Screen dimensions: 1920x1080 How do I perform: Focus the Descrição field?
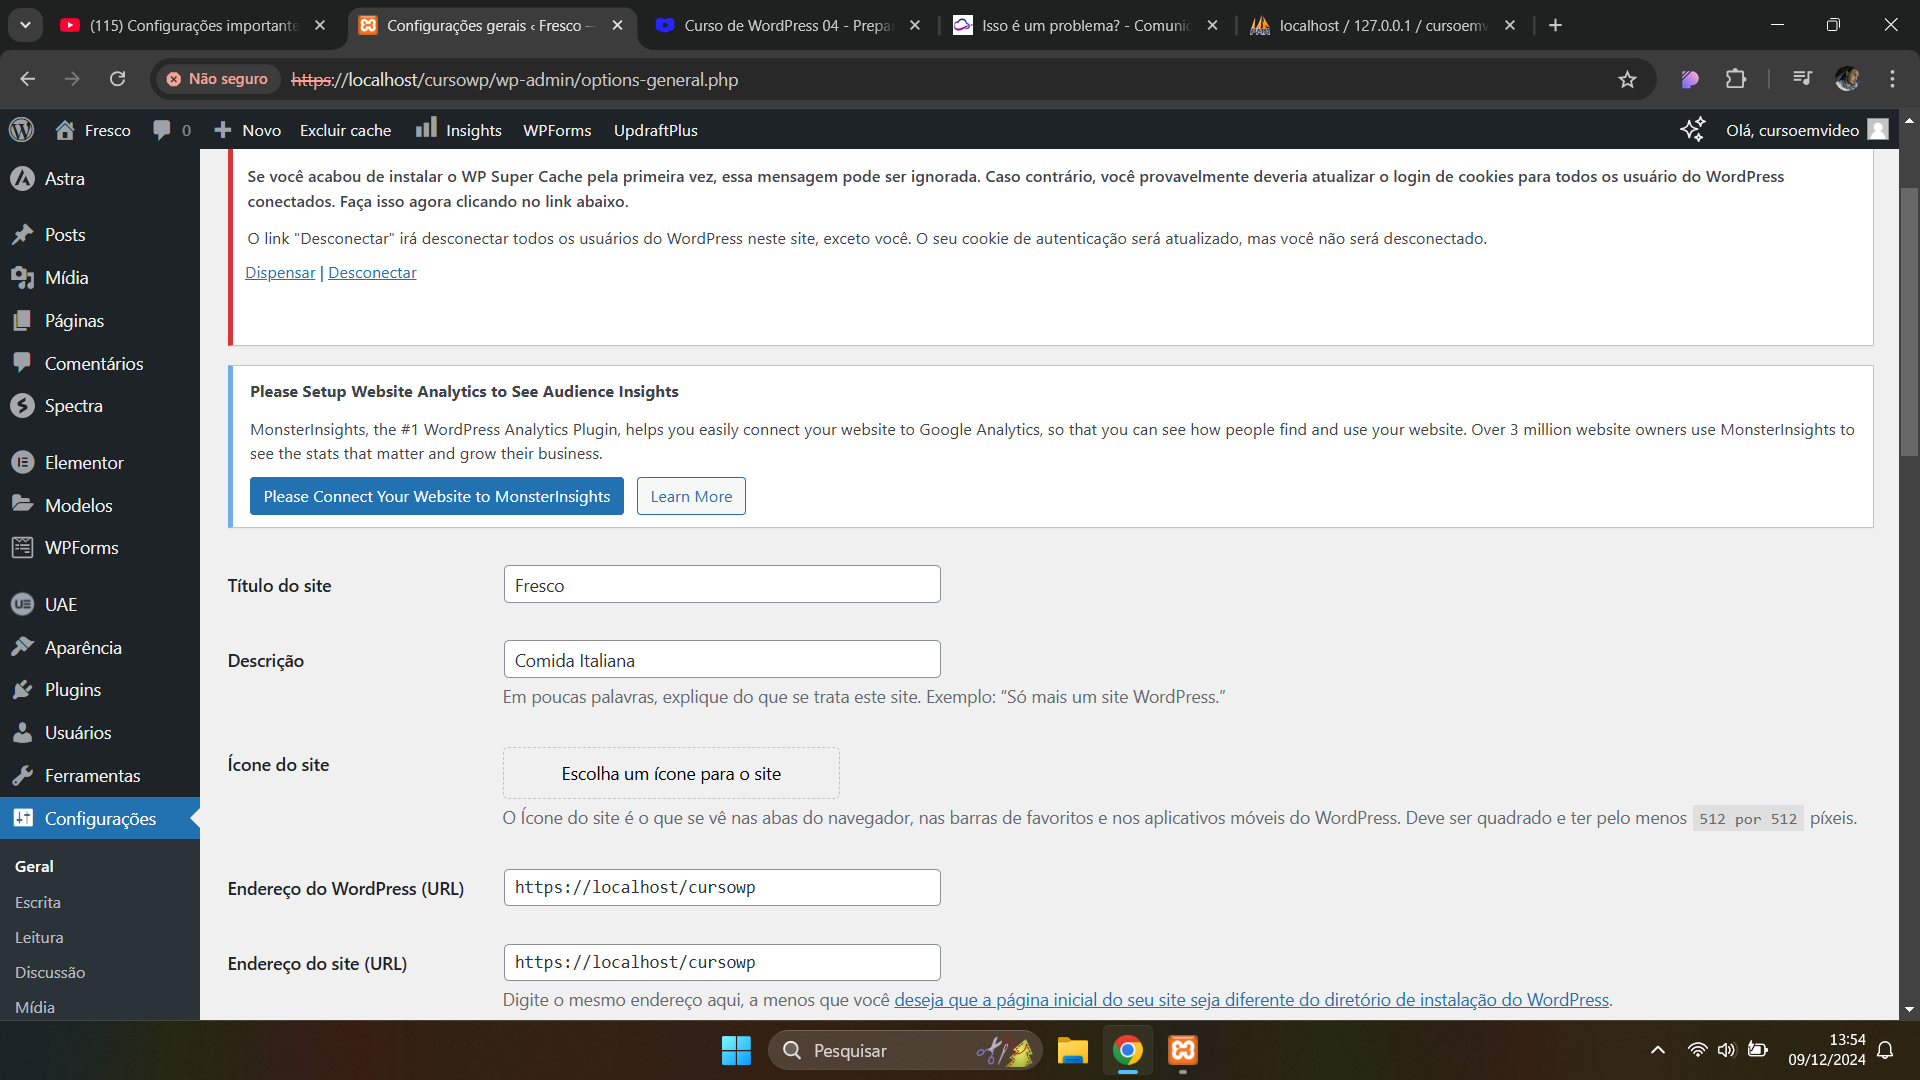point(722,659)
